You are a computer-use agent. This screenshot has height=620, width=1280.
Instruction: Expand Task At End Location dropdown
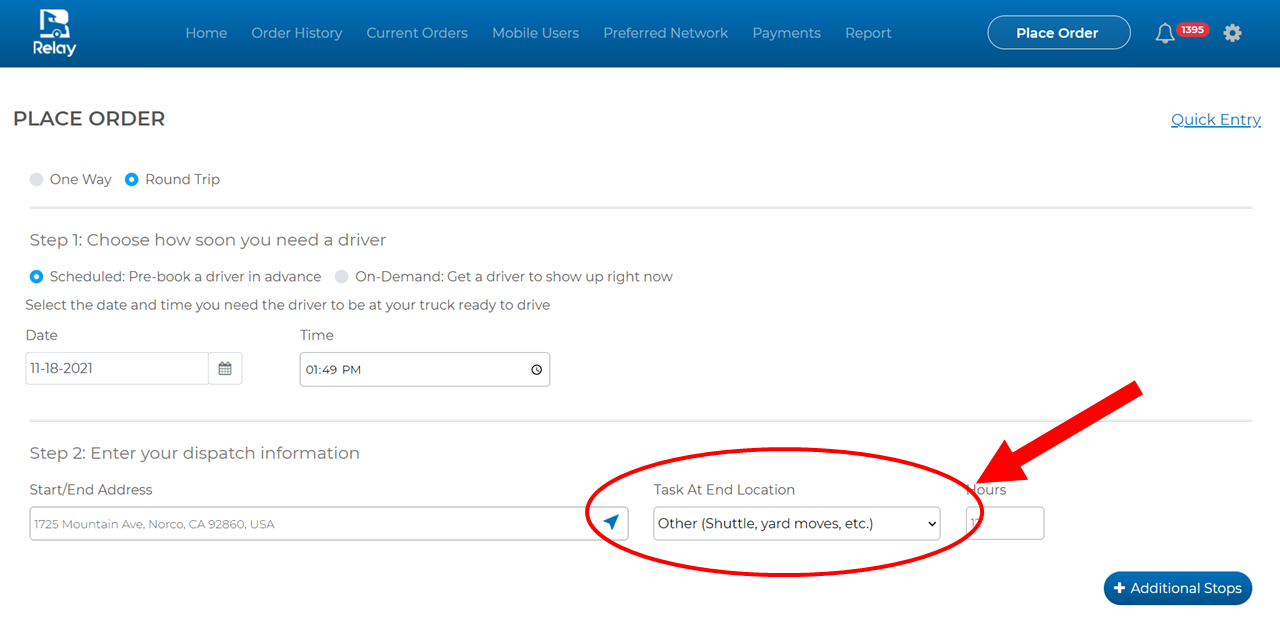(x=796, y=524)
